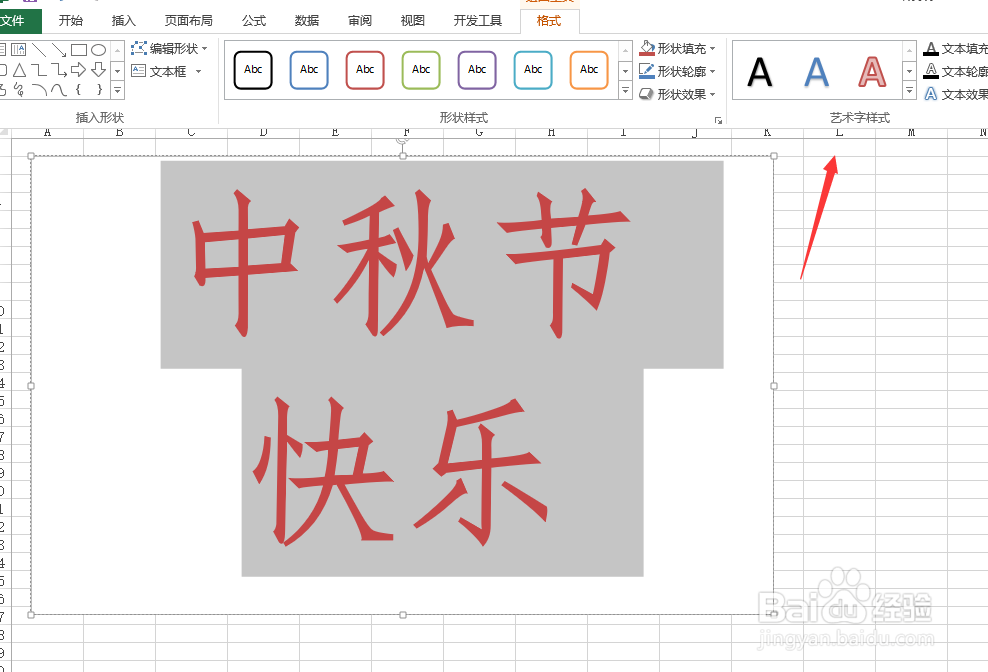Switch to the 开始 (Home) tab

tap(71, 21)
